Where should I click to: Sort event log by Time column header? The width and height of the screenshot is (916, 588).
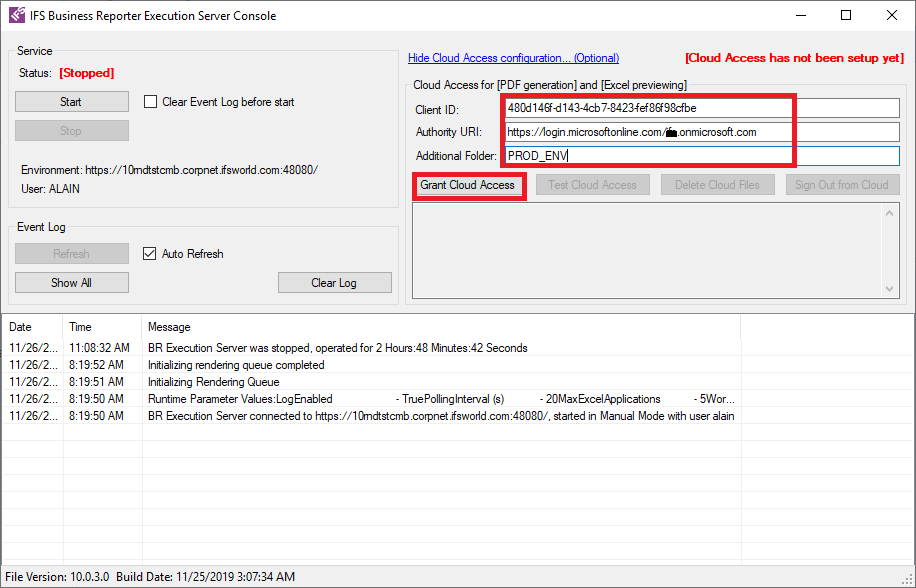tap(102, 327)
